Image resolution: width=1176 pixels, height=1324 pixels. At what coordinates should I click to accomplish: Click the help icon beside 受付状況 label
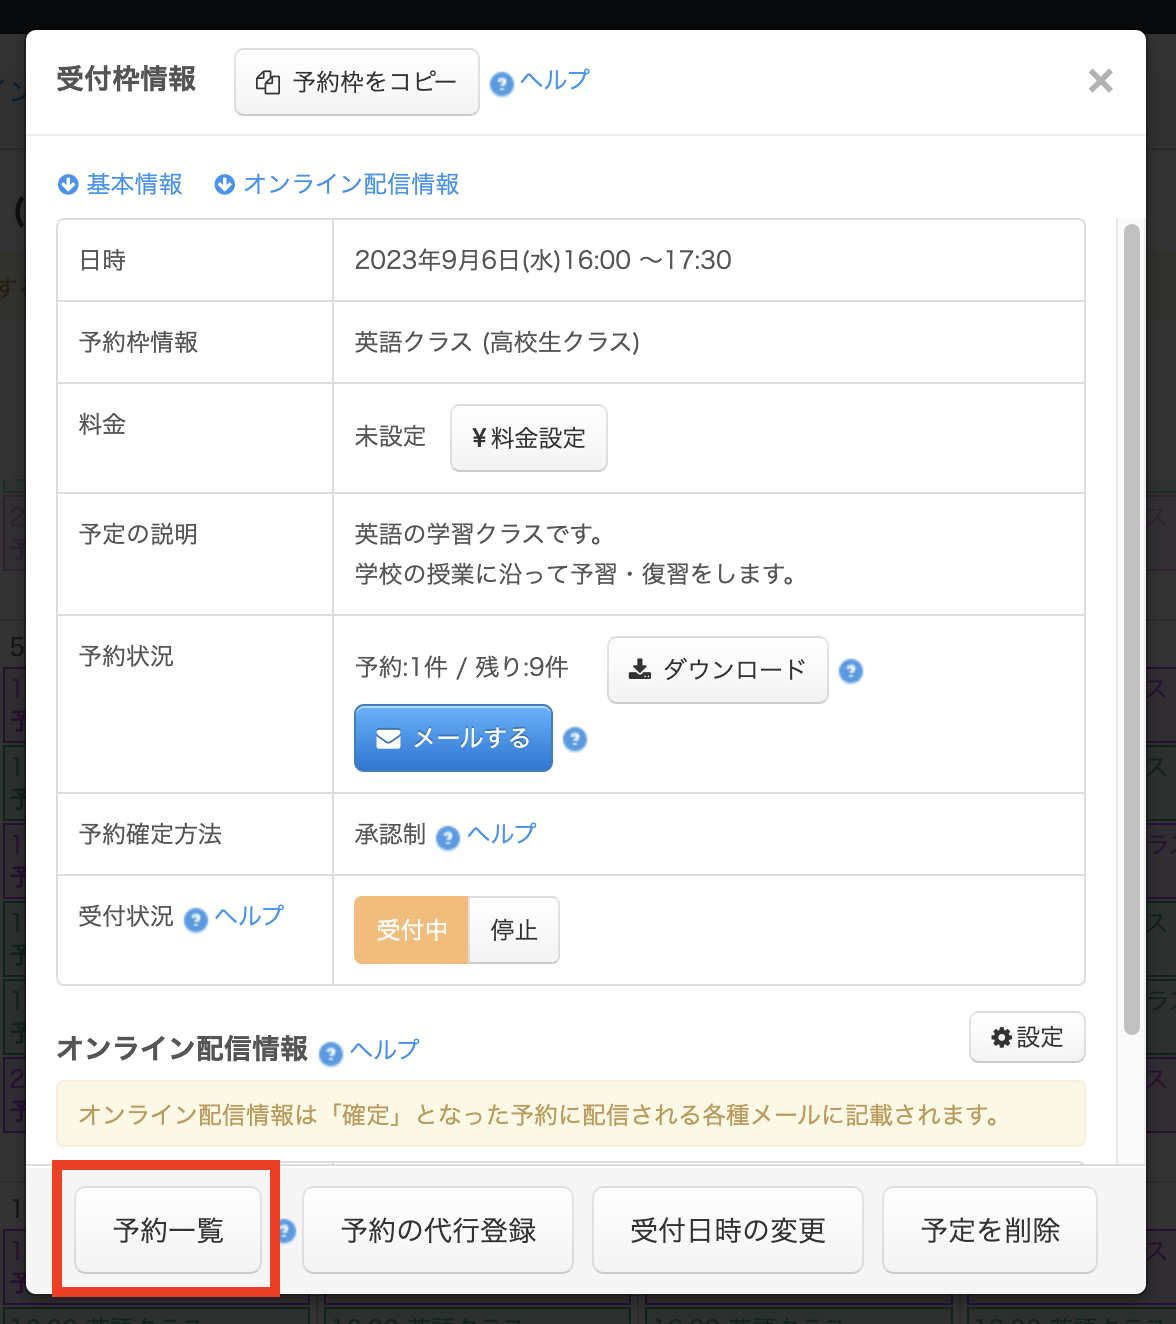(196, 919)
